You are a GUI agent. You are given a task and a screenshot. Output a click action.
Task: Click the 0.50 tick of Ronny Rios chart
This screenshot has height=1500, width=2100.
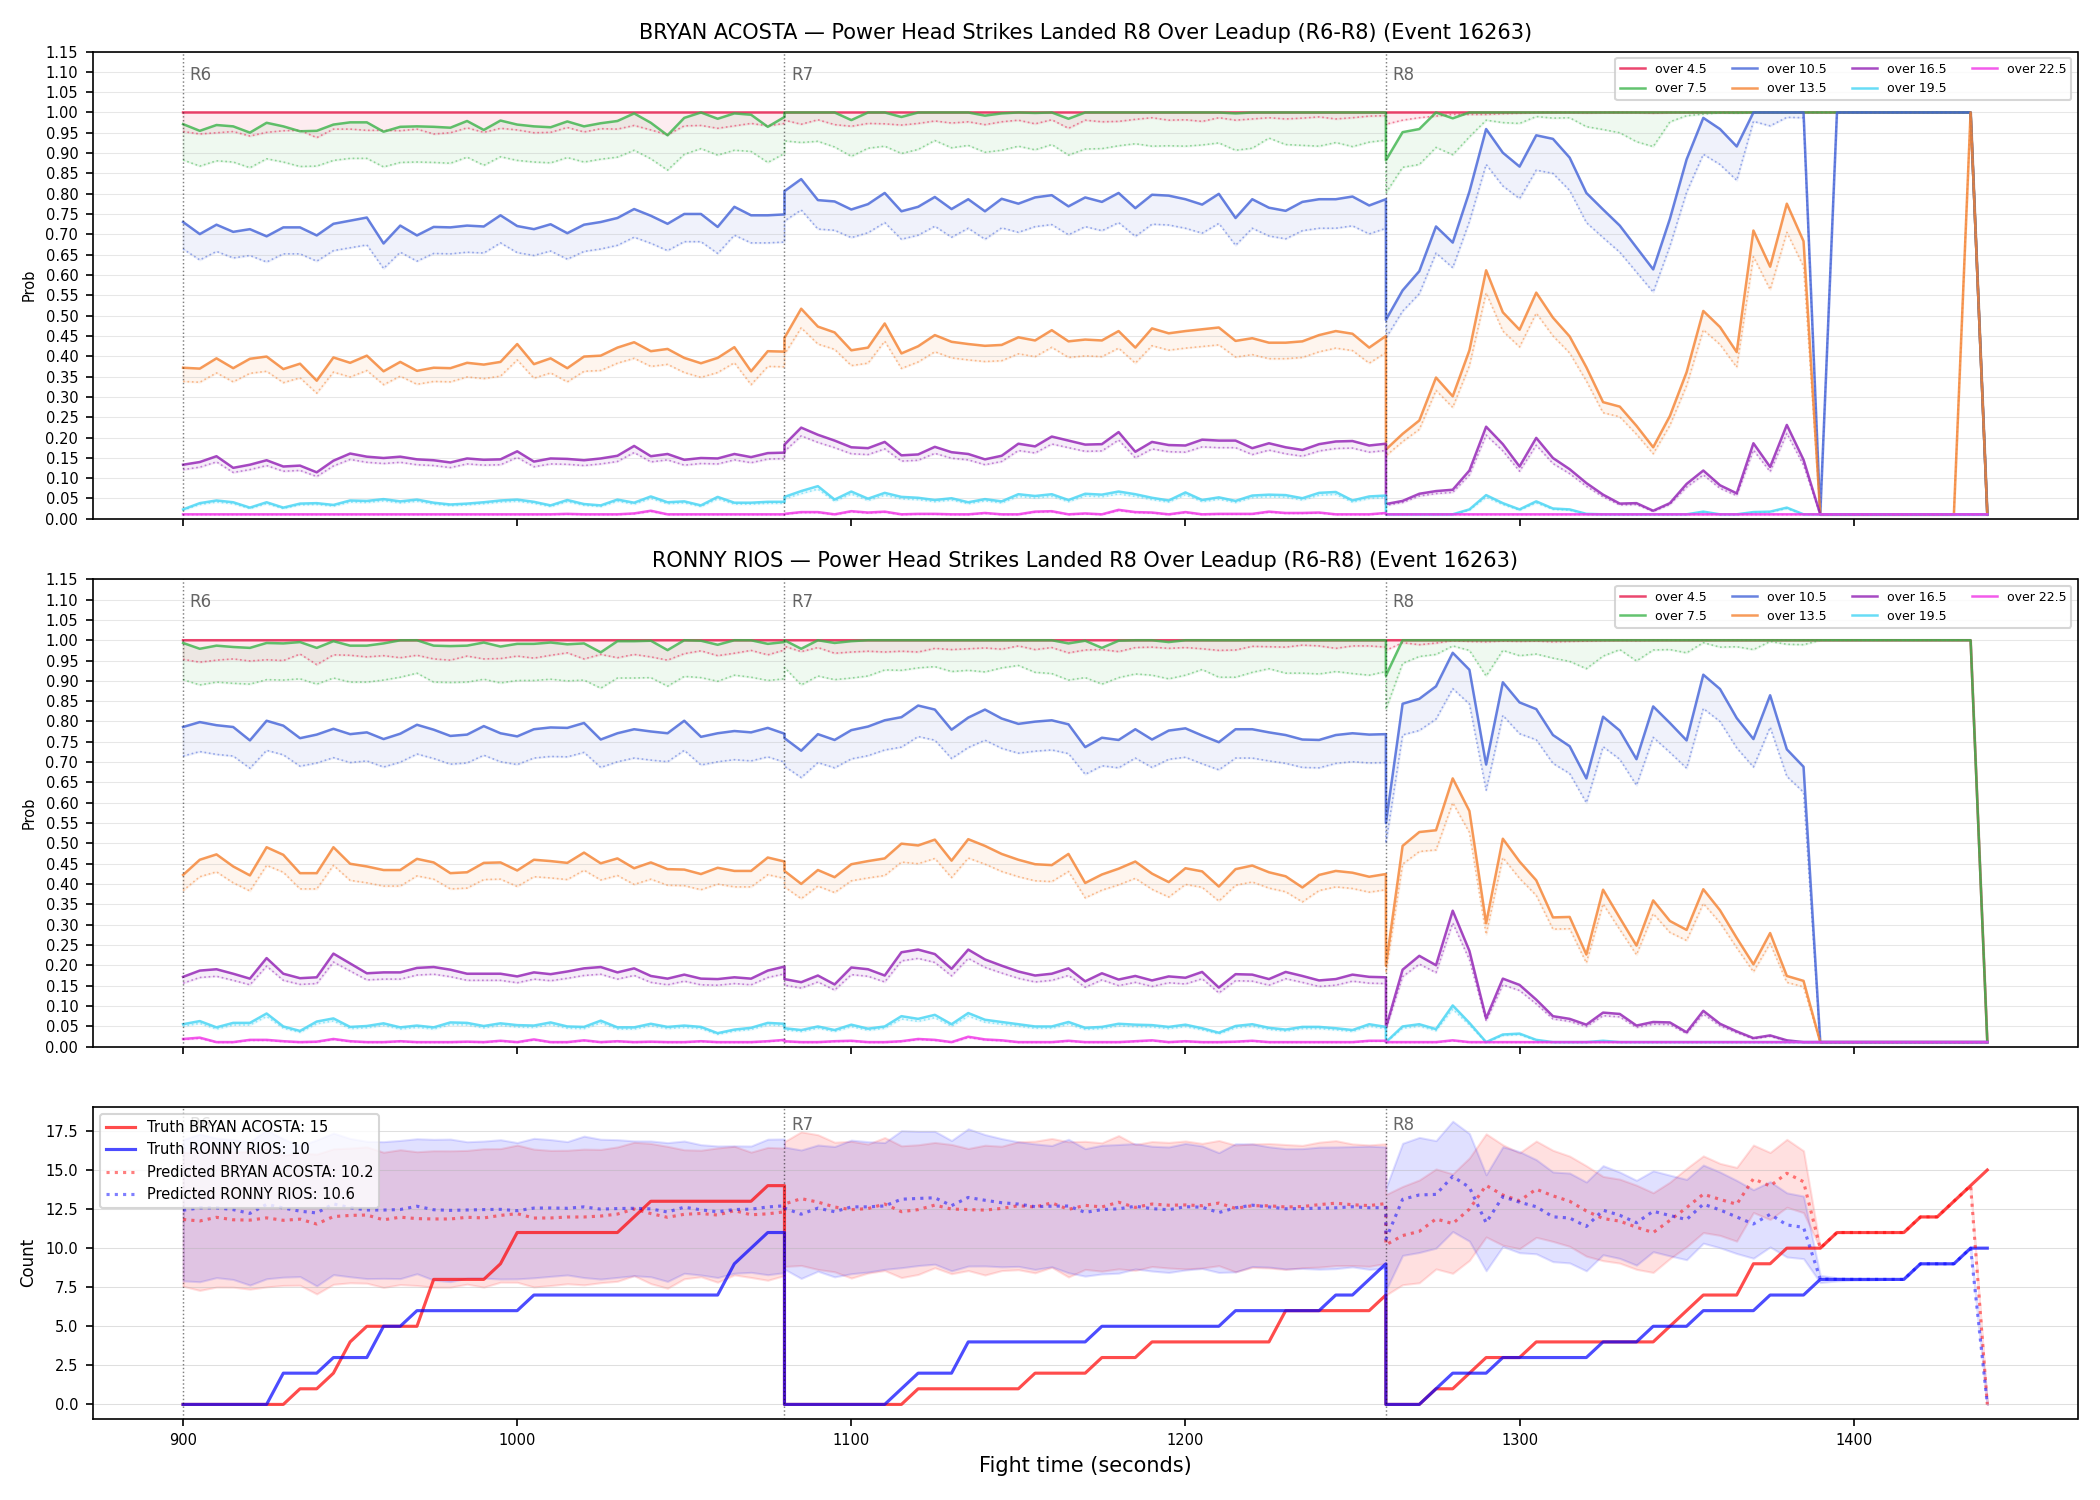[x=62, y=844]
